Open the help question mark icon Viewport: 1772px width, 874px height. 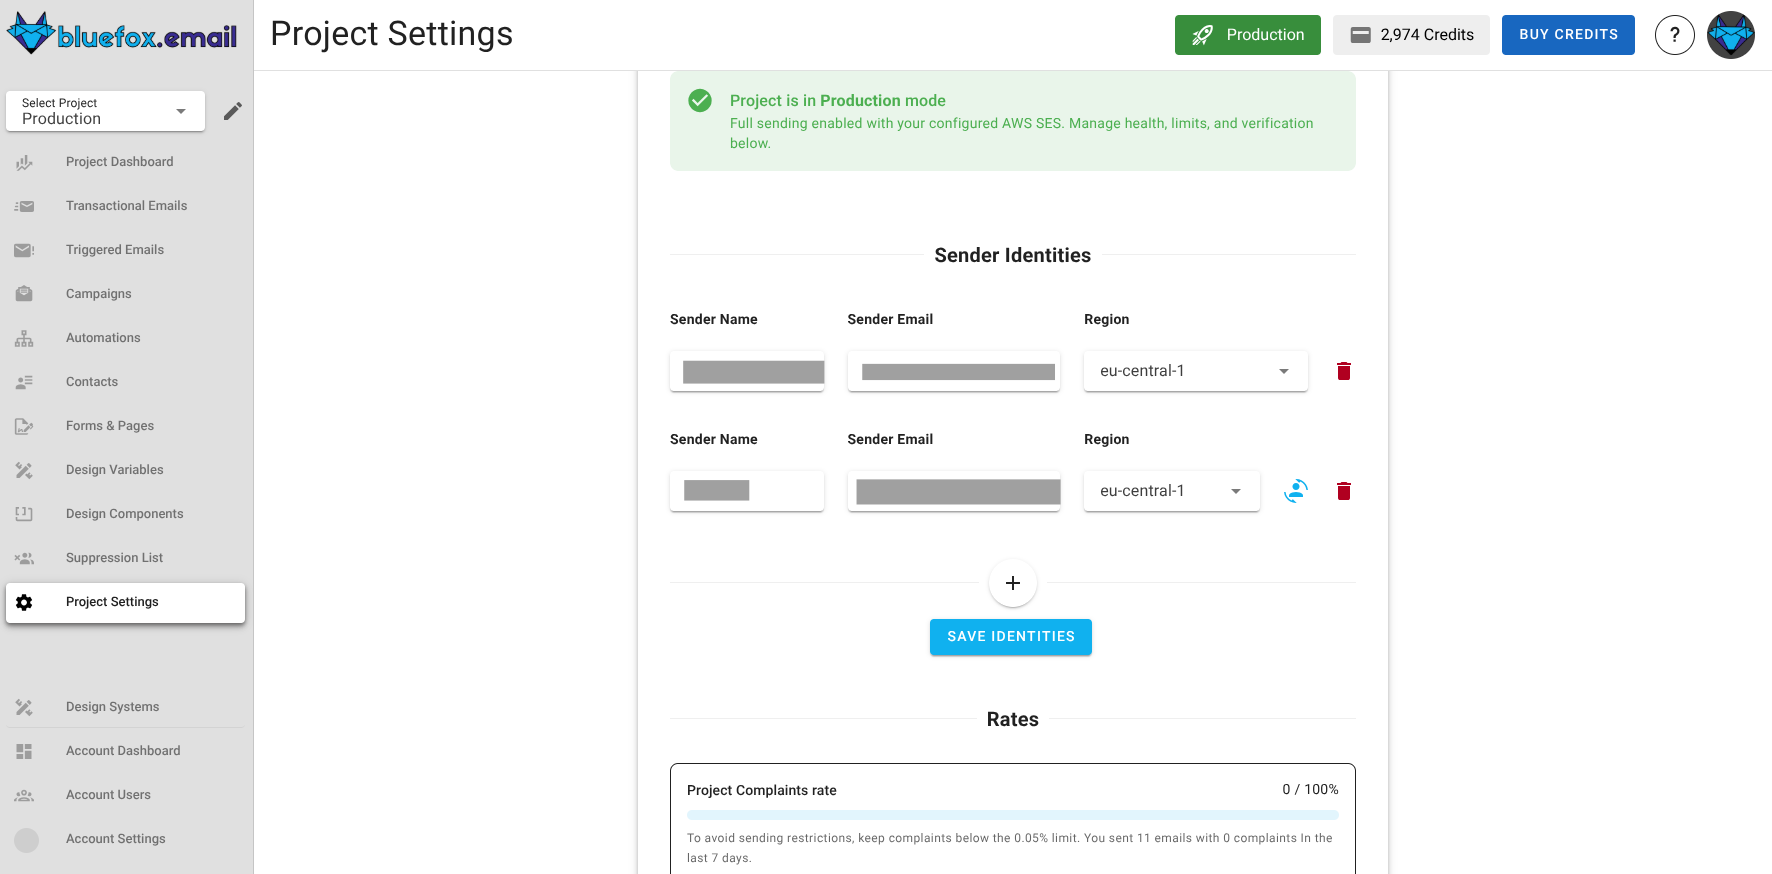click(1674, 35)
